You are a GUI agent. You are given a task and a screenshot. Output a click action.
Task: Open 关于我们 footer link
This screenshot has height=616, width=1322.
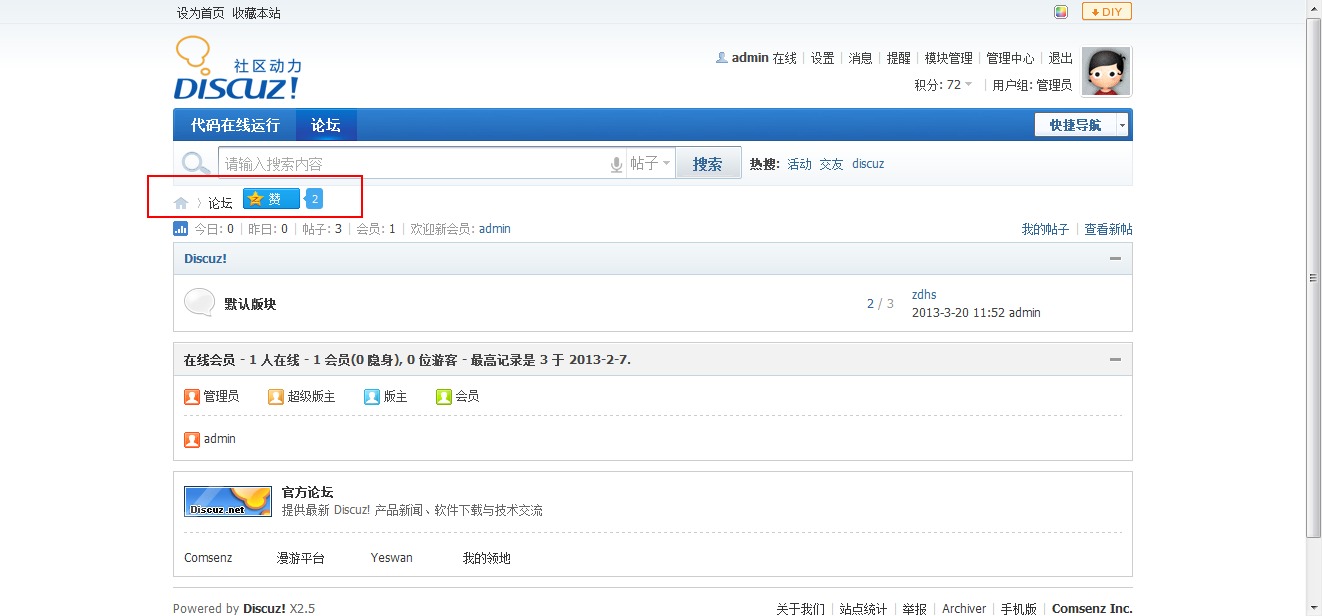point(801,608)
